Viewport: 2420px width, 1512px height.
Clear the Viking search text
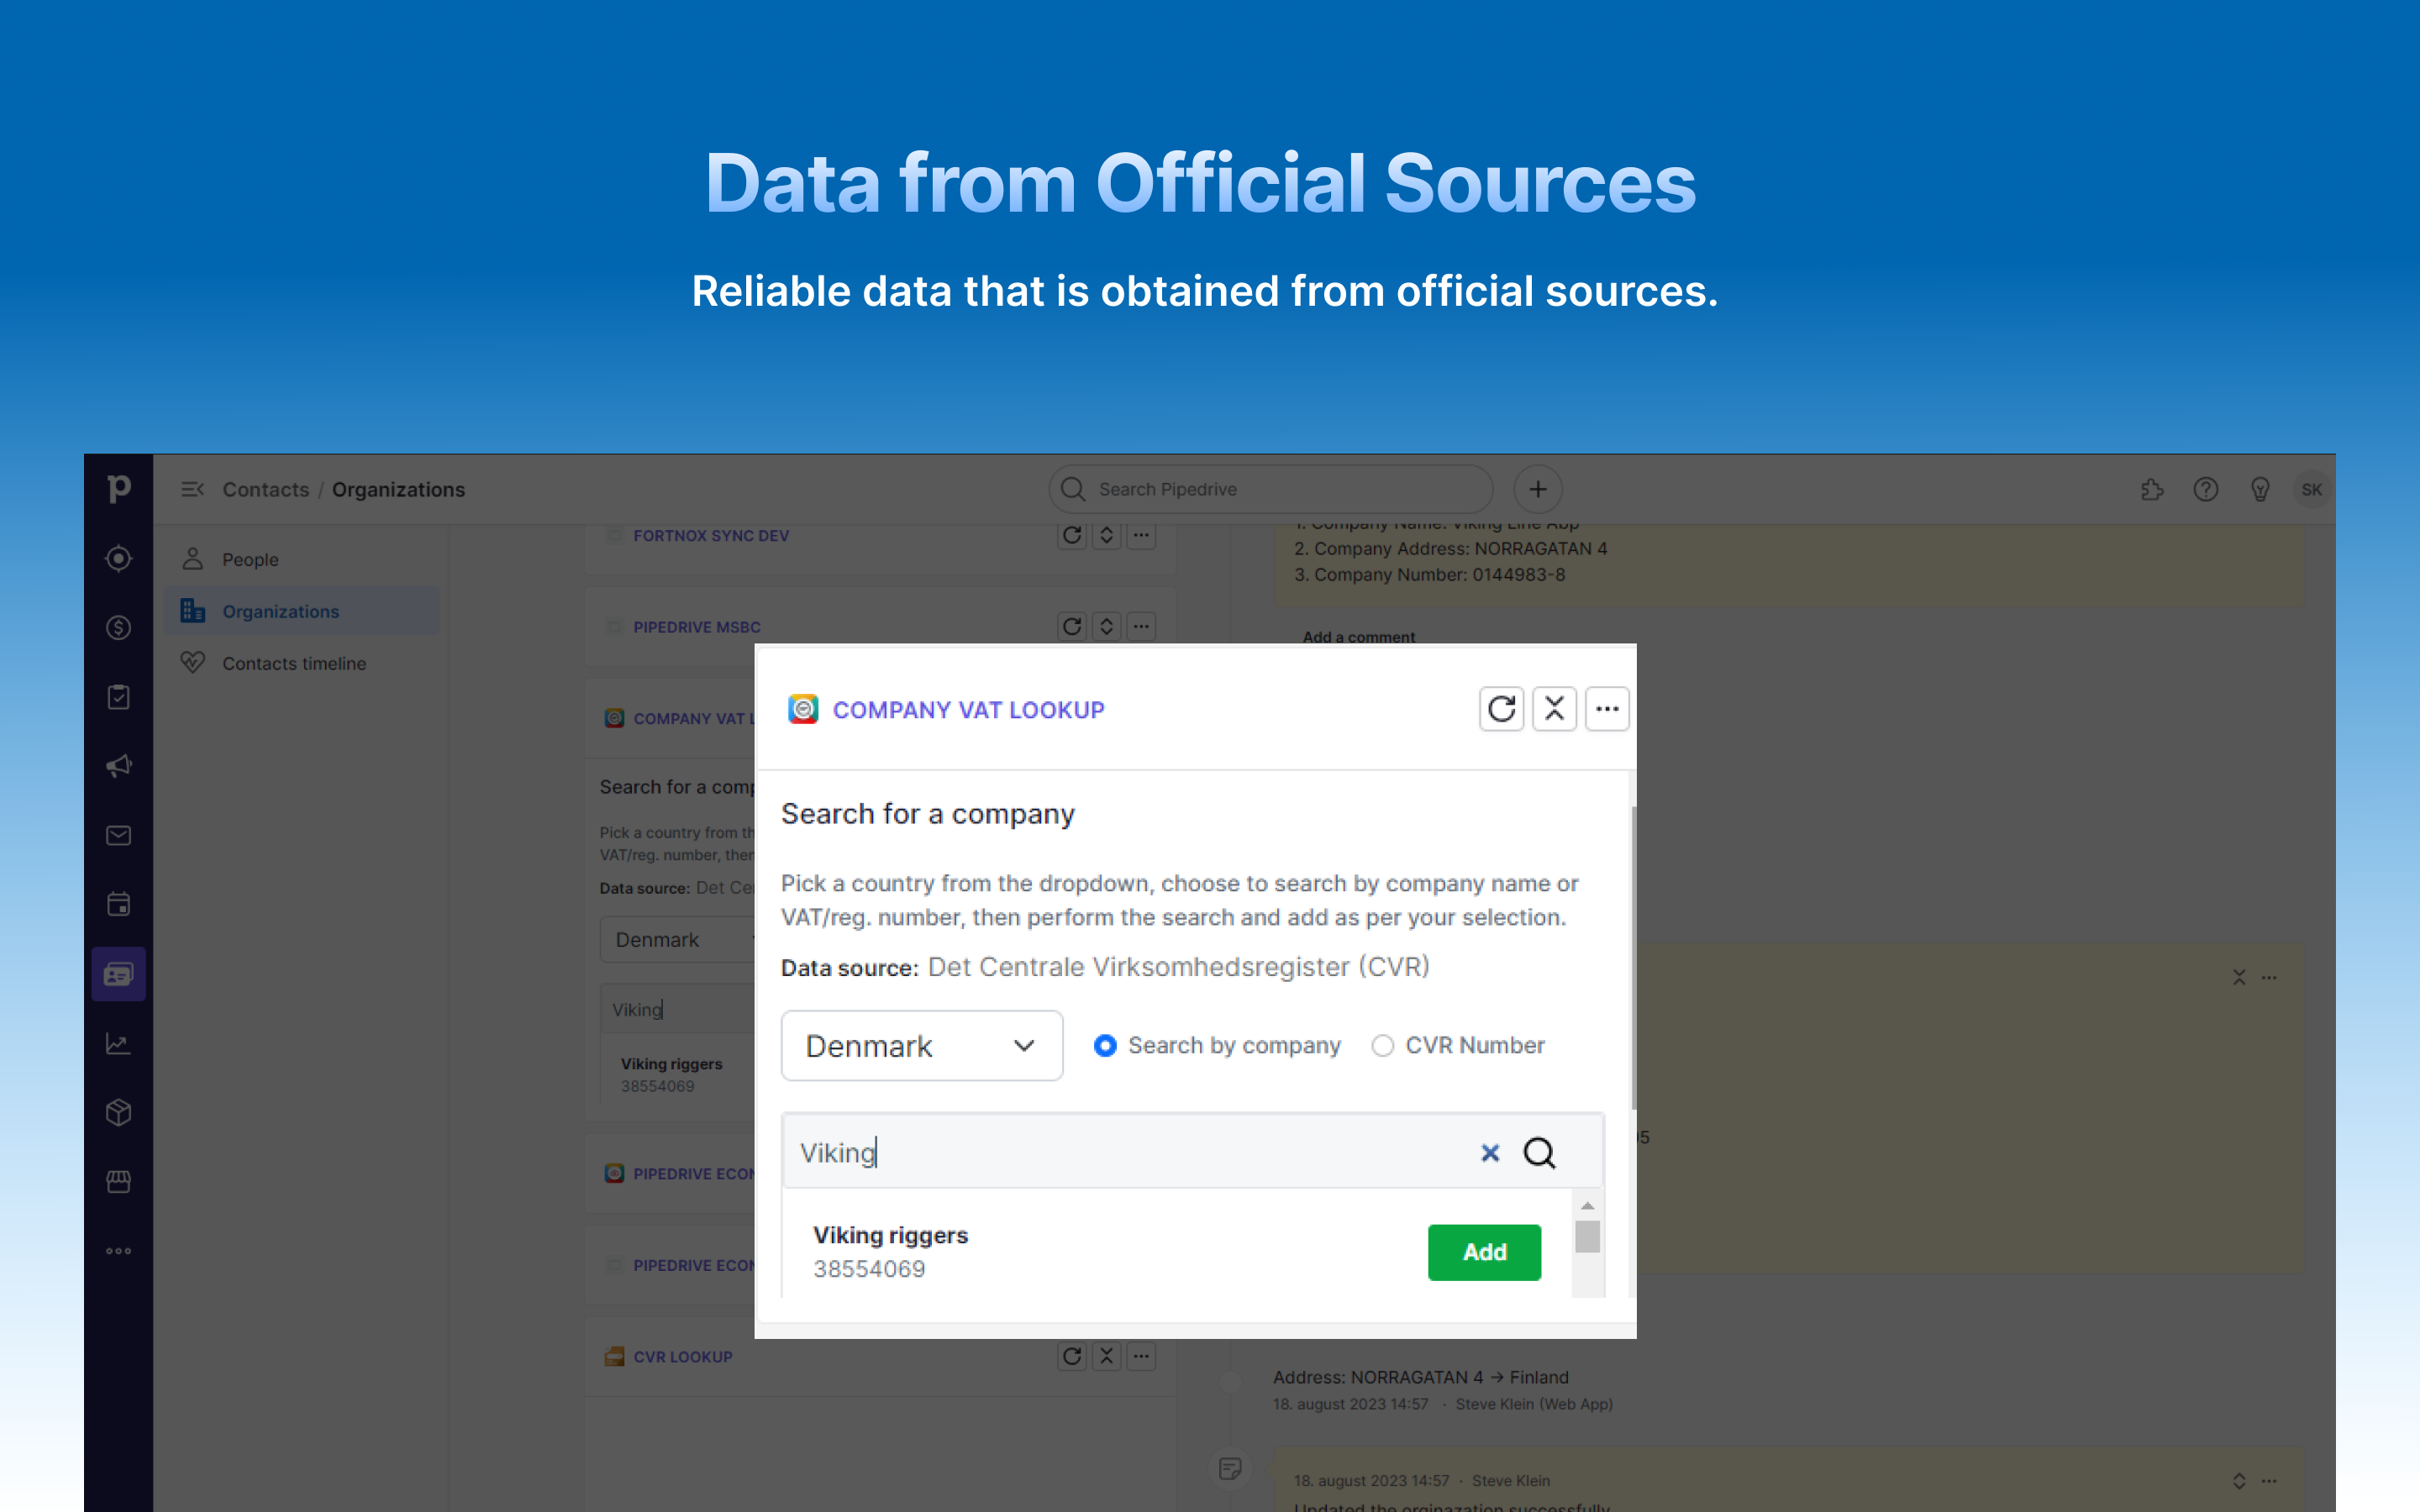coord(1490,1153)
